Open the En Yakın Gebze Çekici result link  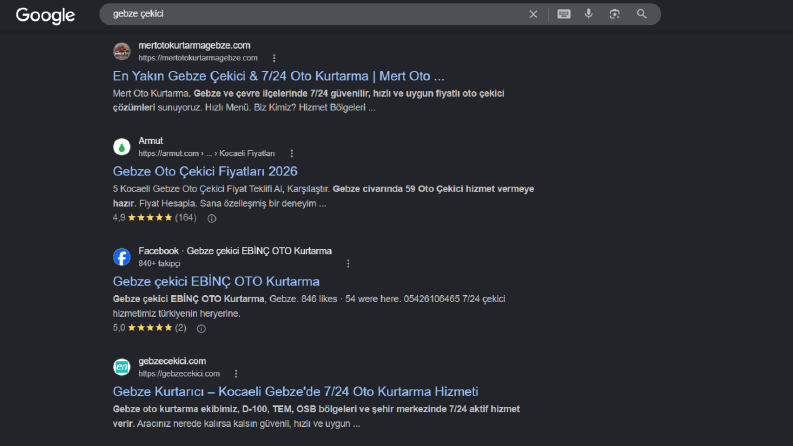pos(278,76)
